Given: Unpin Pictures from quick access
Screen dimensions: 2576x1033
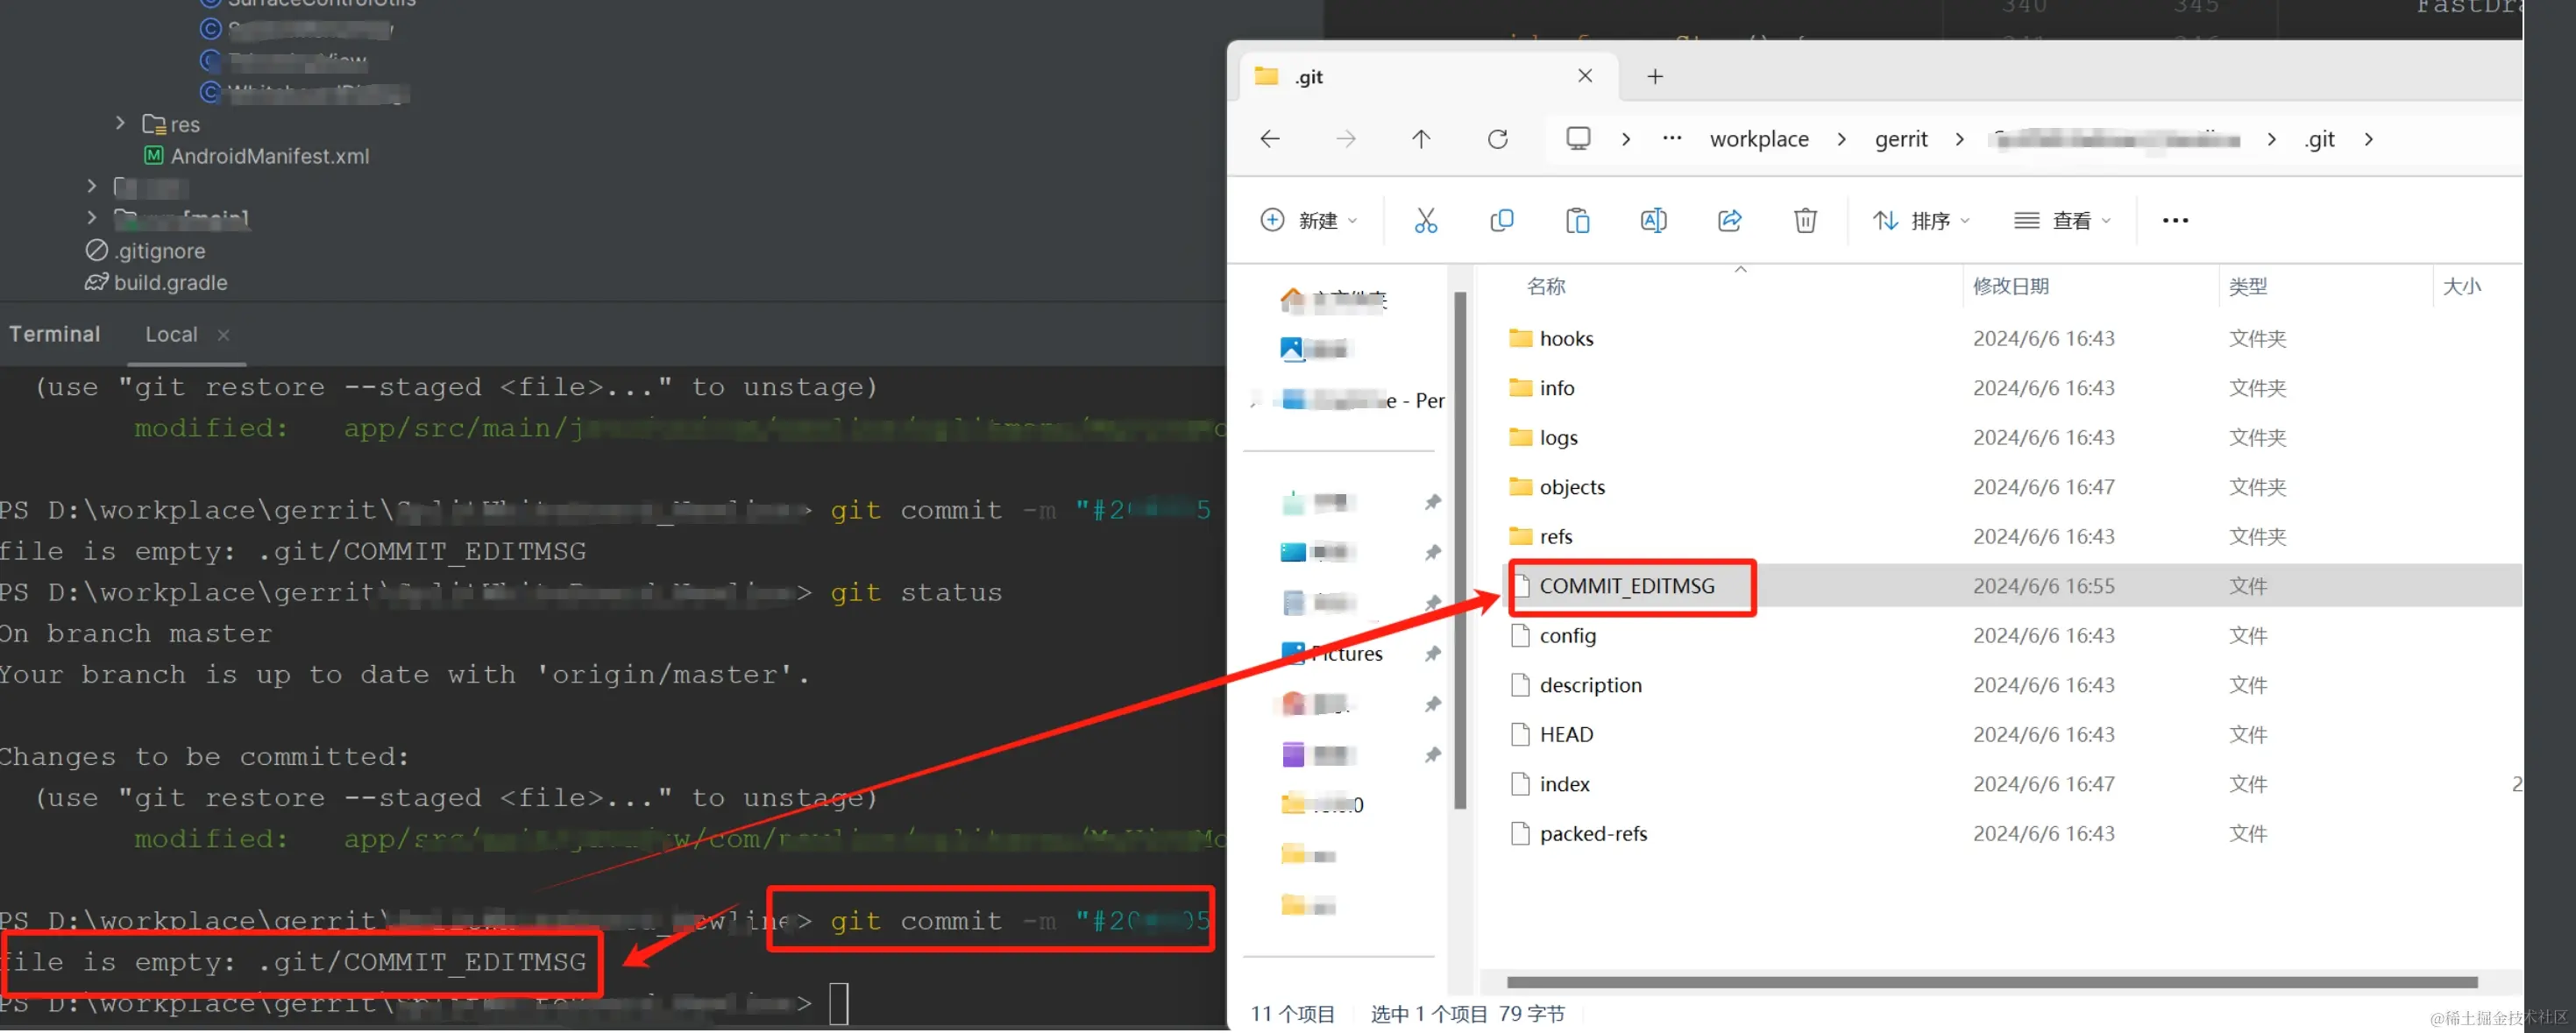Looking at the screenshot, I should pos(1434,653).
